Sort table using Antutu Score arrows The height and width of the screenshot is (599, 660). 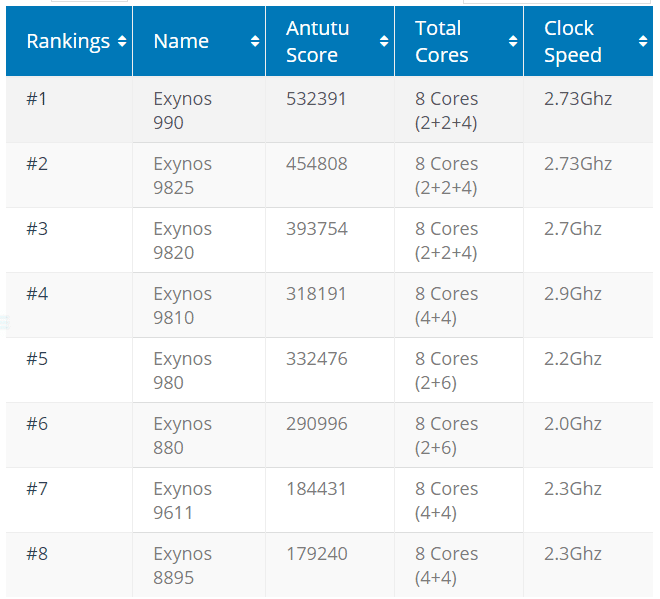coord(384,41)
